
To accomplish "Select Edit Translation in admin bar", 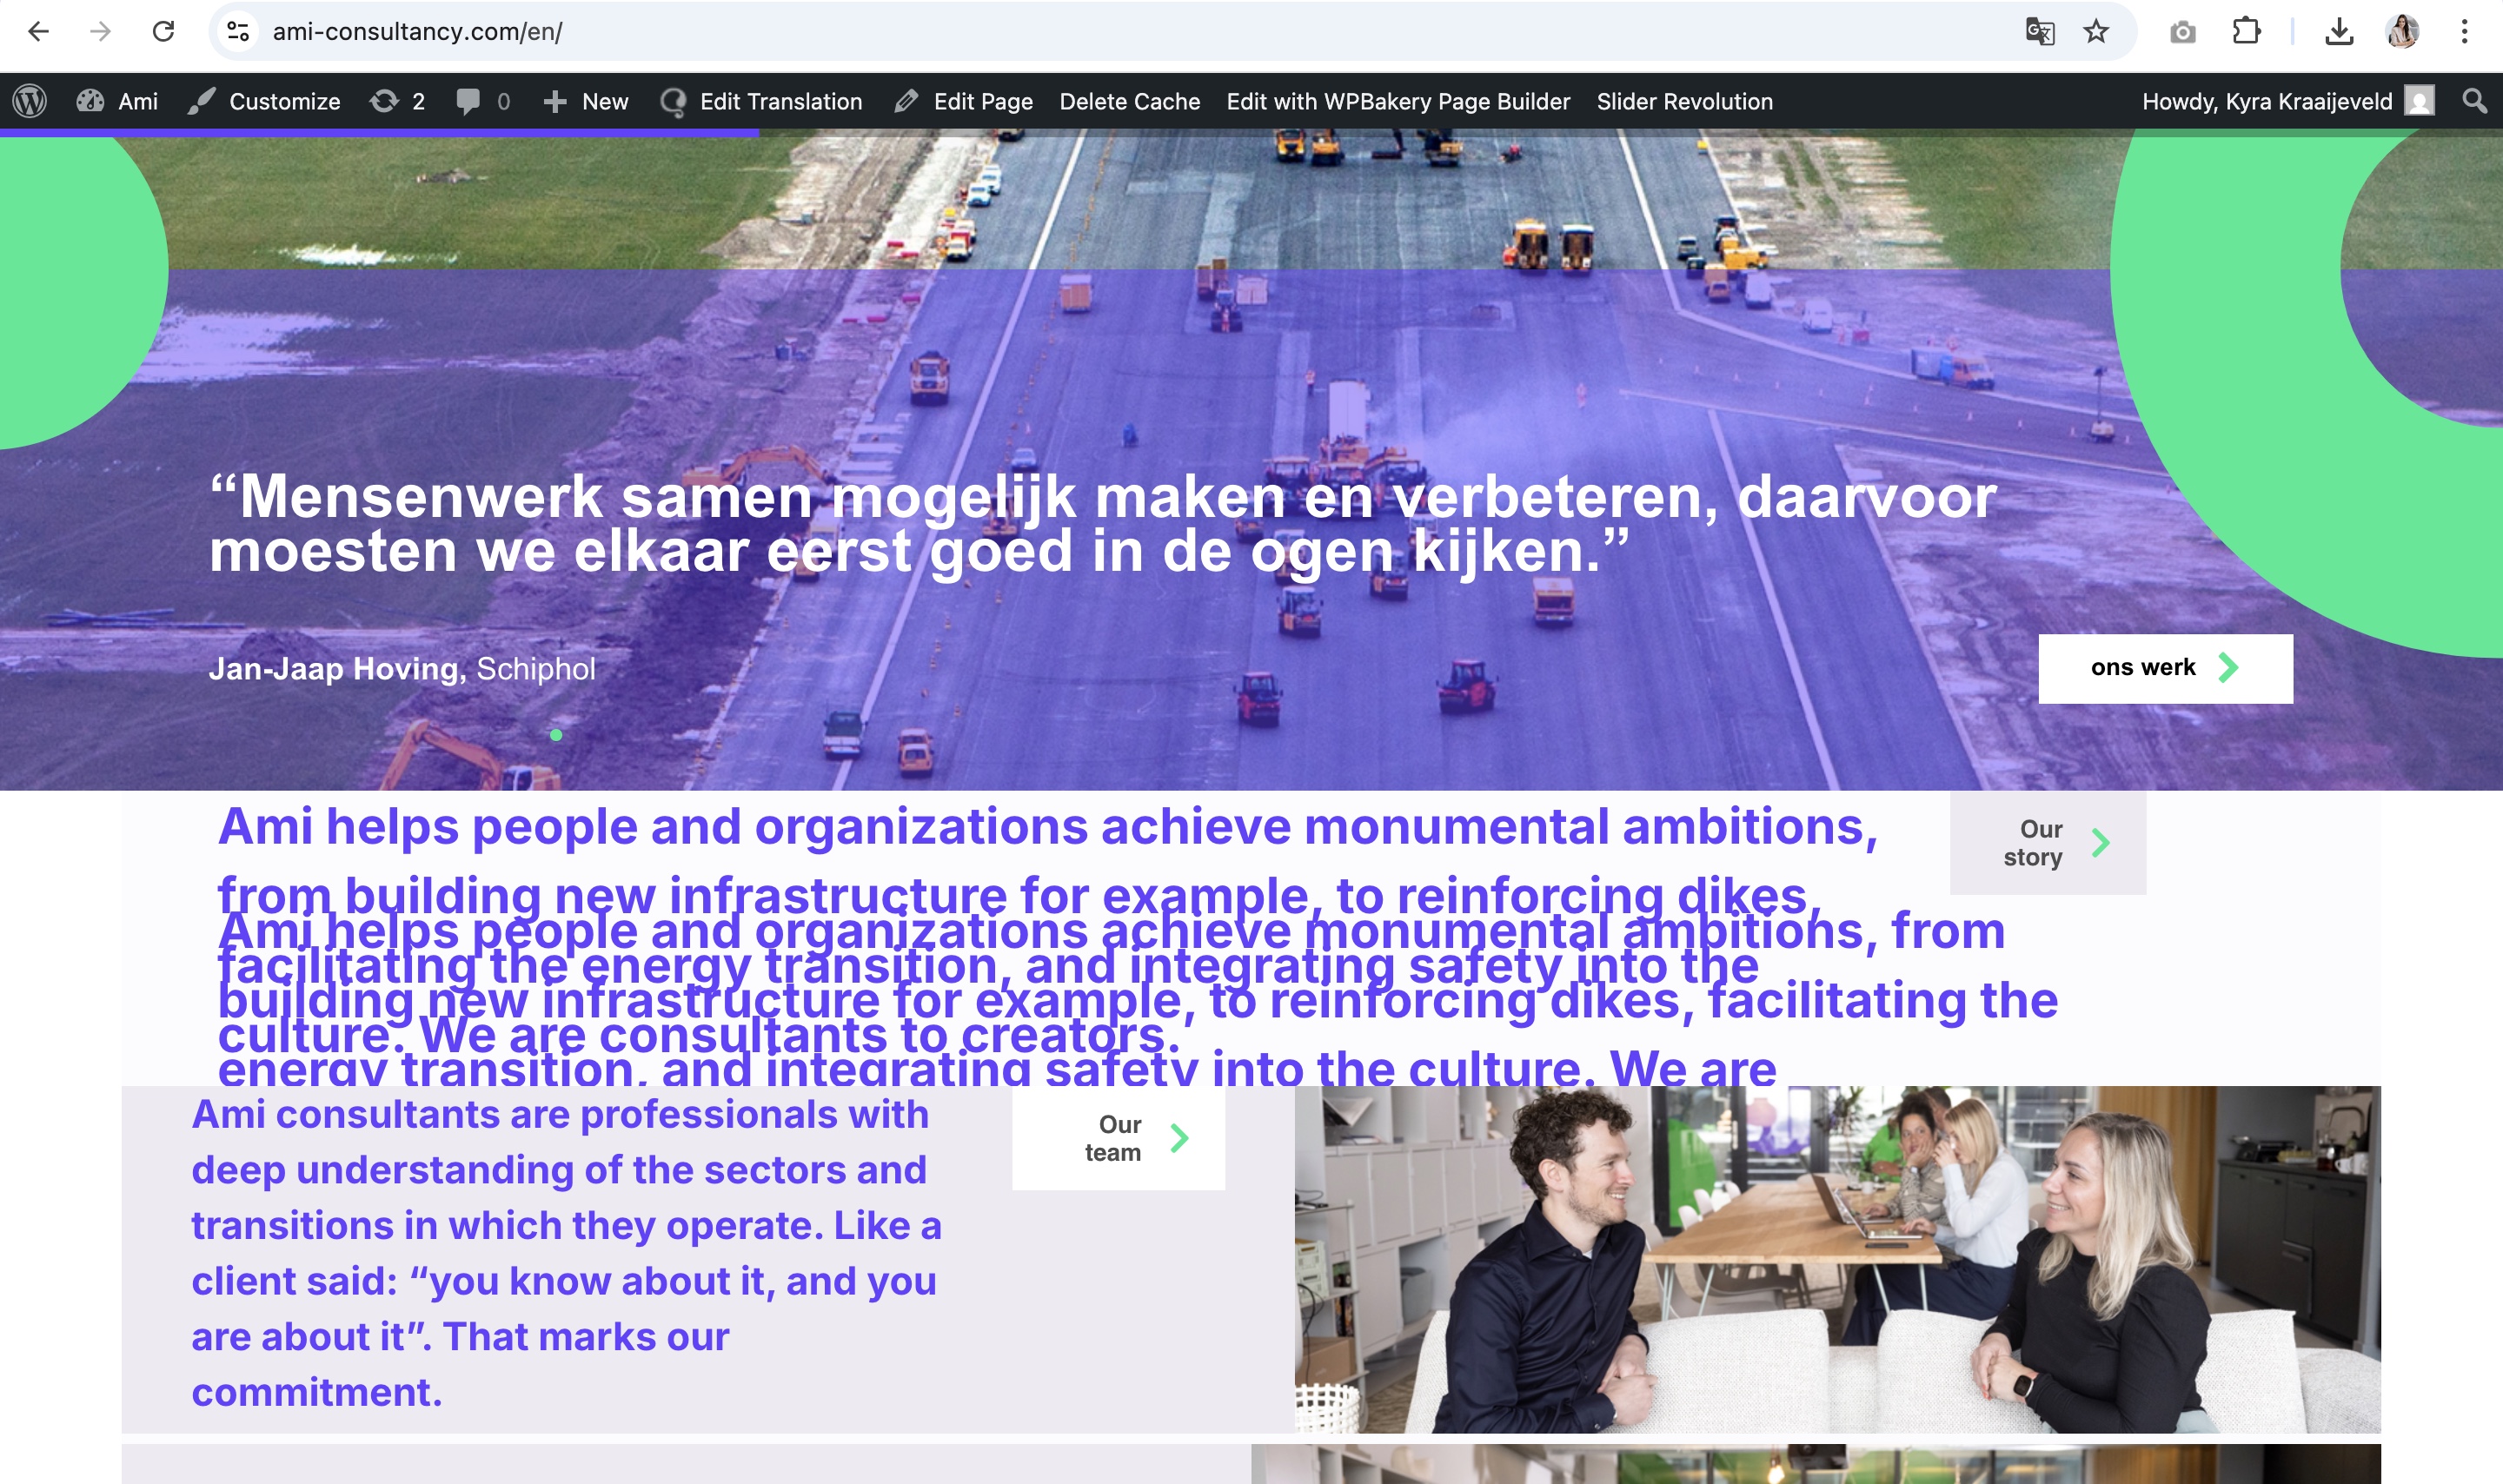I will coord(762,101).
